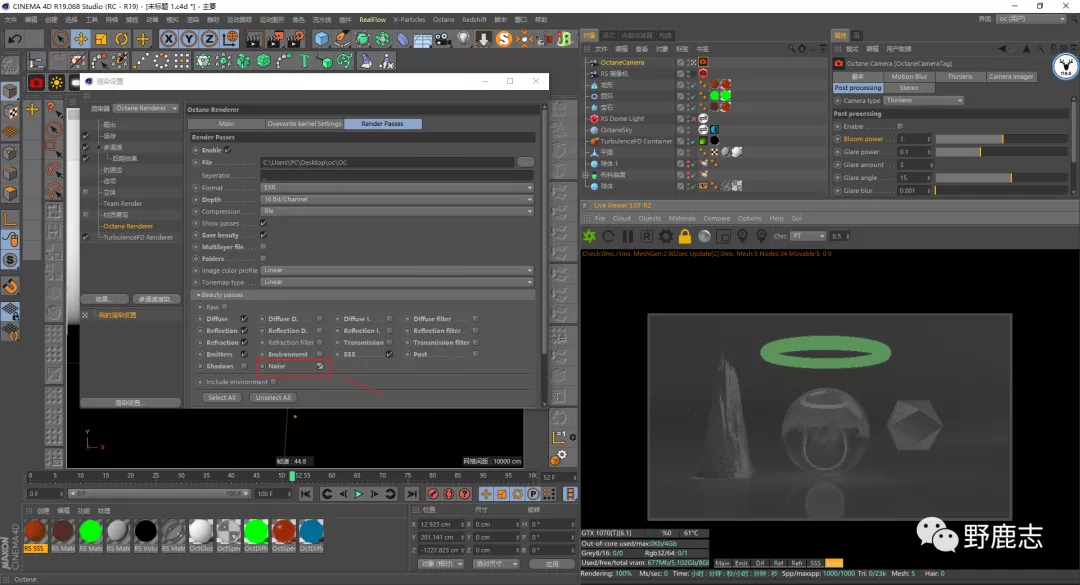The image size is (1080, 585).
Task: Click the Octane logo to start render
Action: point(590,236)
